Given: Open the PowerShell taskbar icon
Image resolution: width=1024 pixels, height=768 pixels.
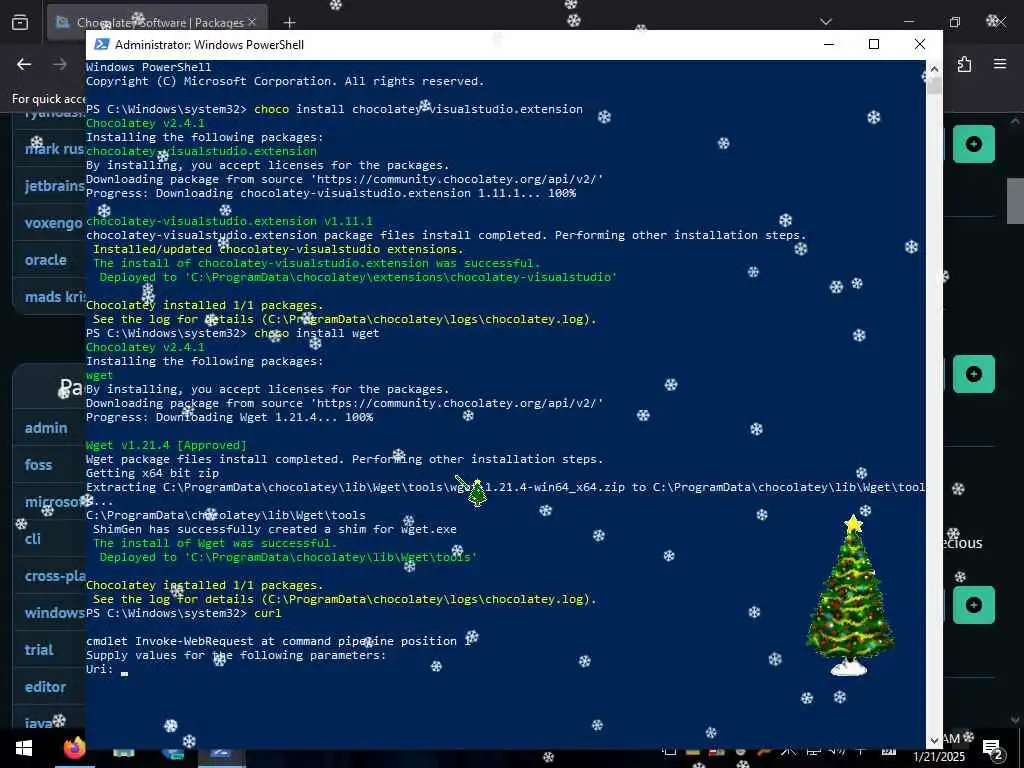Looking at the screenshot, I should 221,751.
